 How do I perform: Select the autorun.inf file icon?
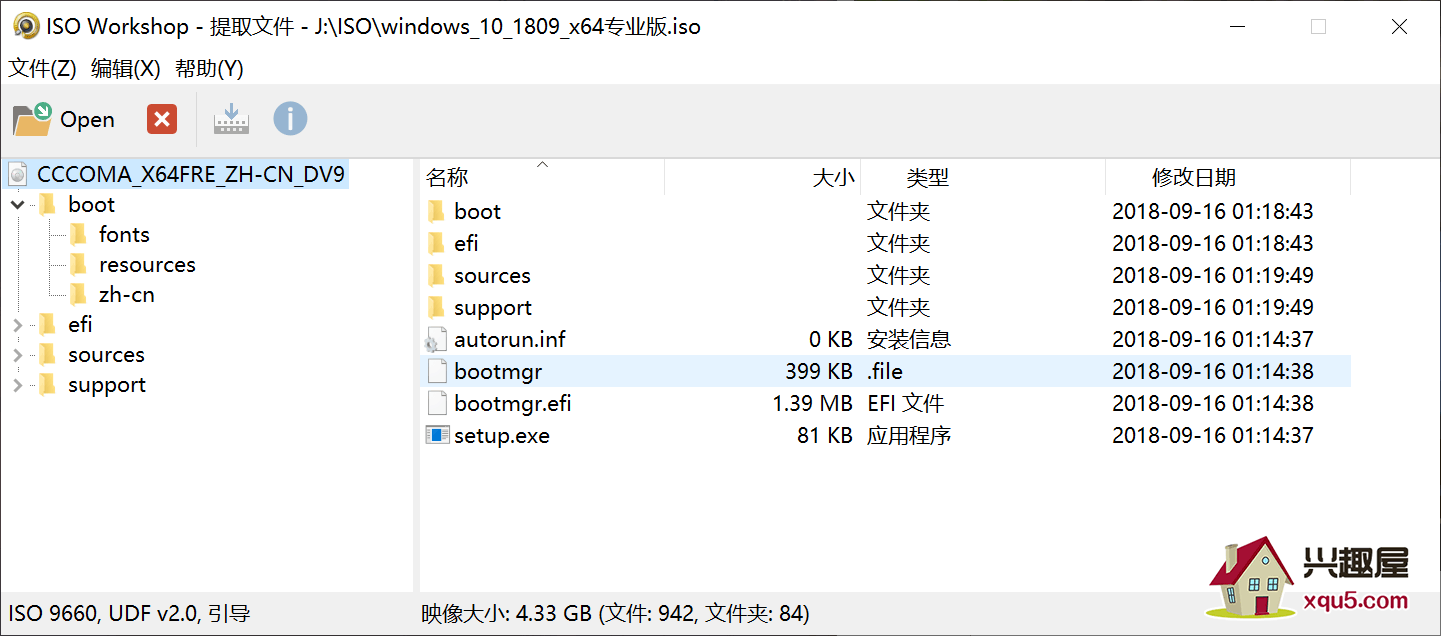(437, 339)
